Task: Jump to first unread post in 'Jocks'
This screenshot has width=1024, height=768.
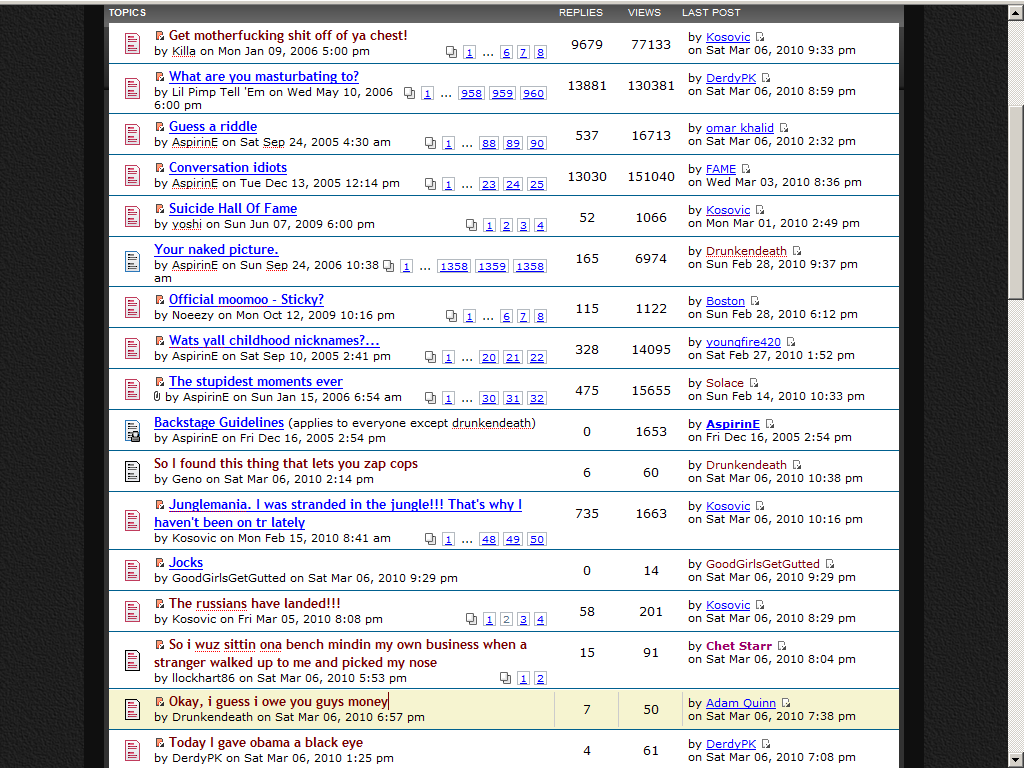Action: [159, 563]
